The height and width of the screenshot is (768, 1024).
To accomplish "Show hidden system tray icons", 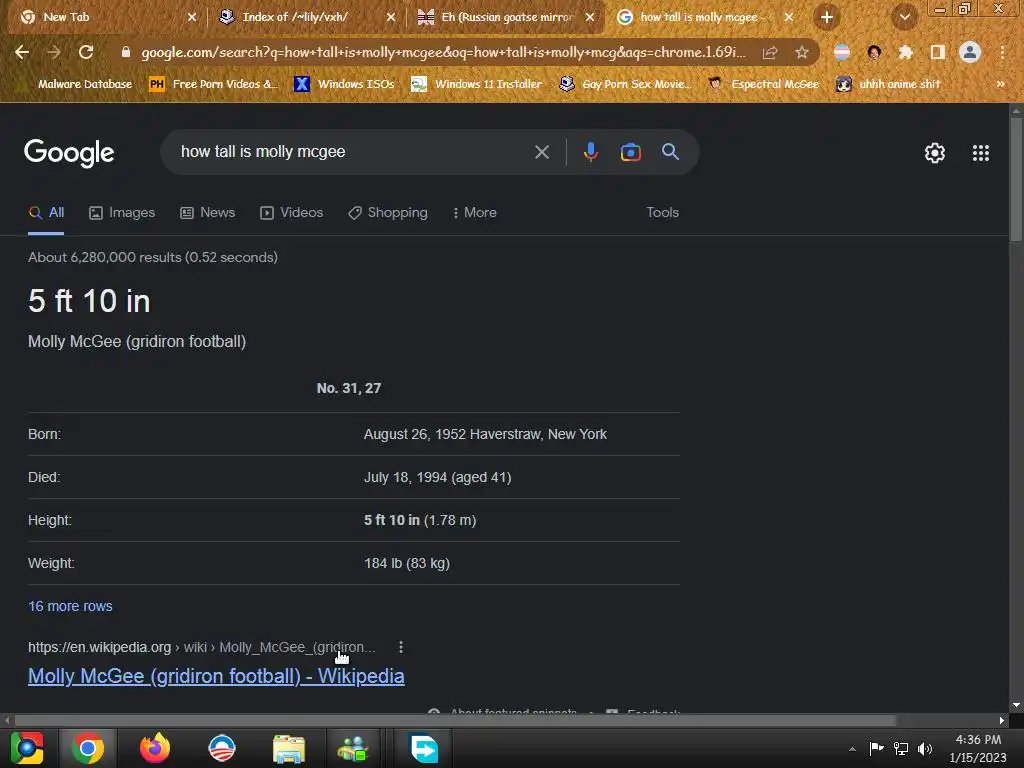I will tap(852, 749).
